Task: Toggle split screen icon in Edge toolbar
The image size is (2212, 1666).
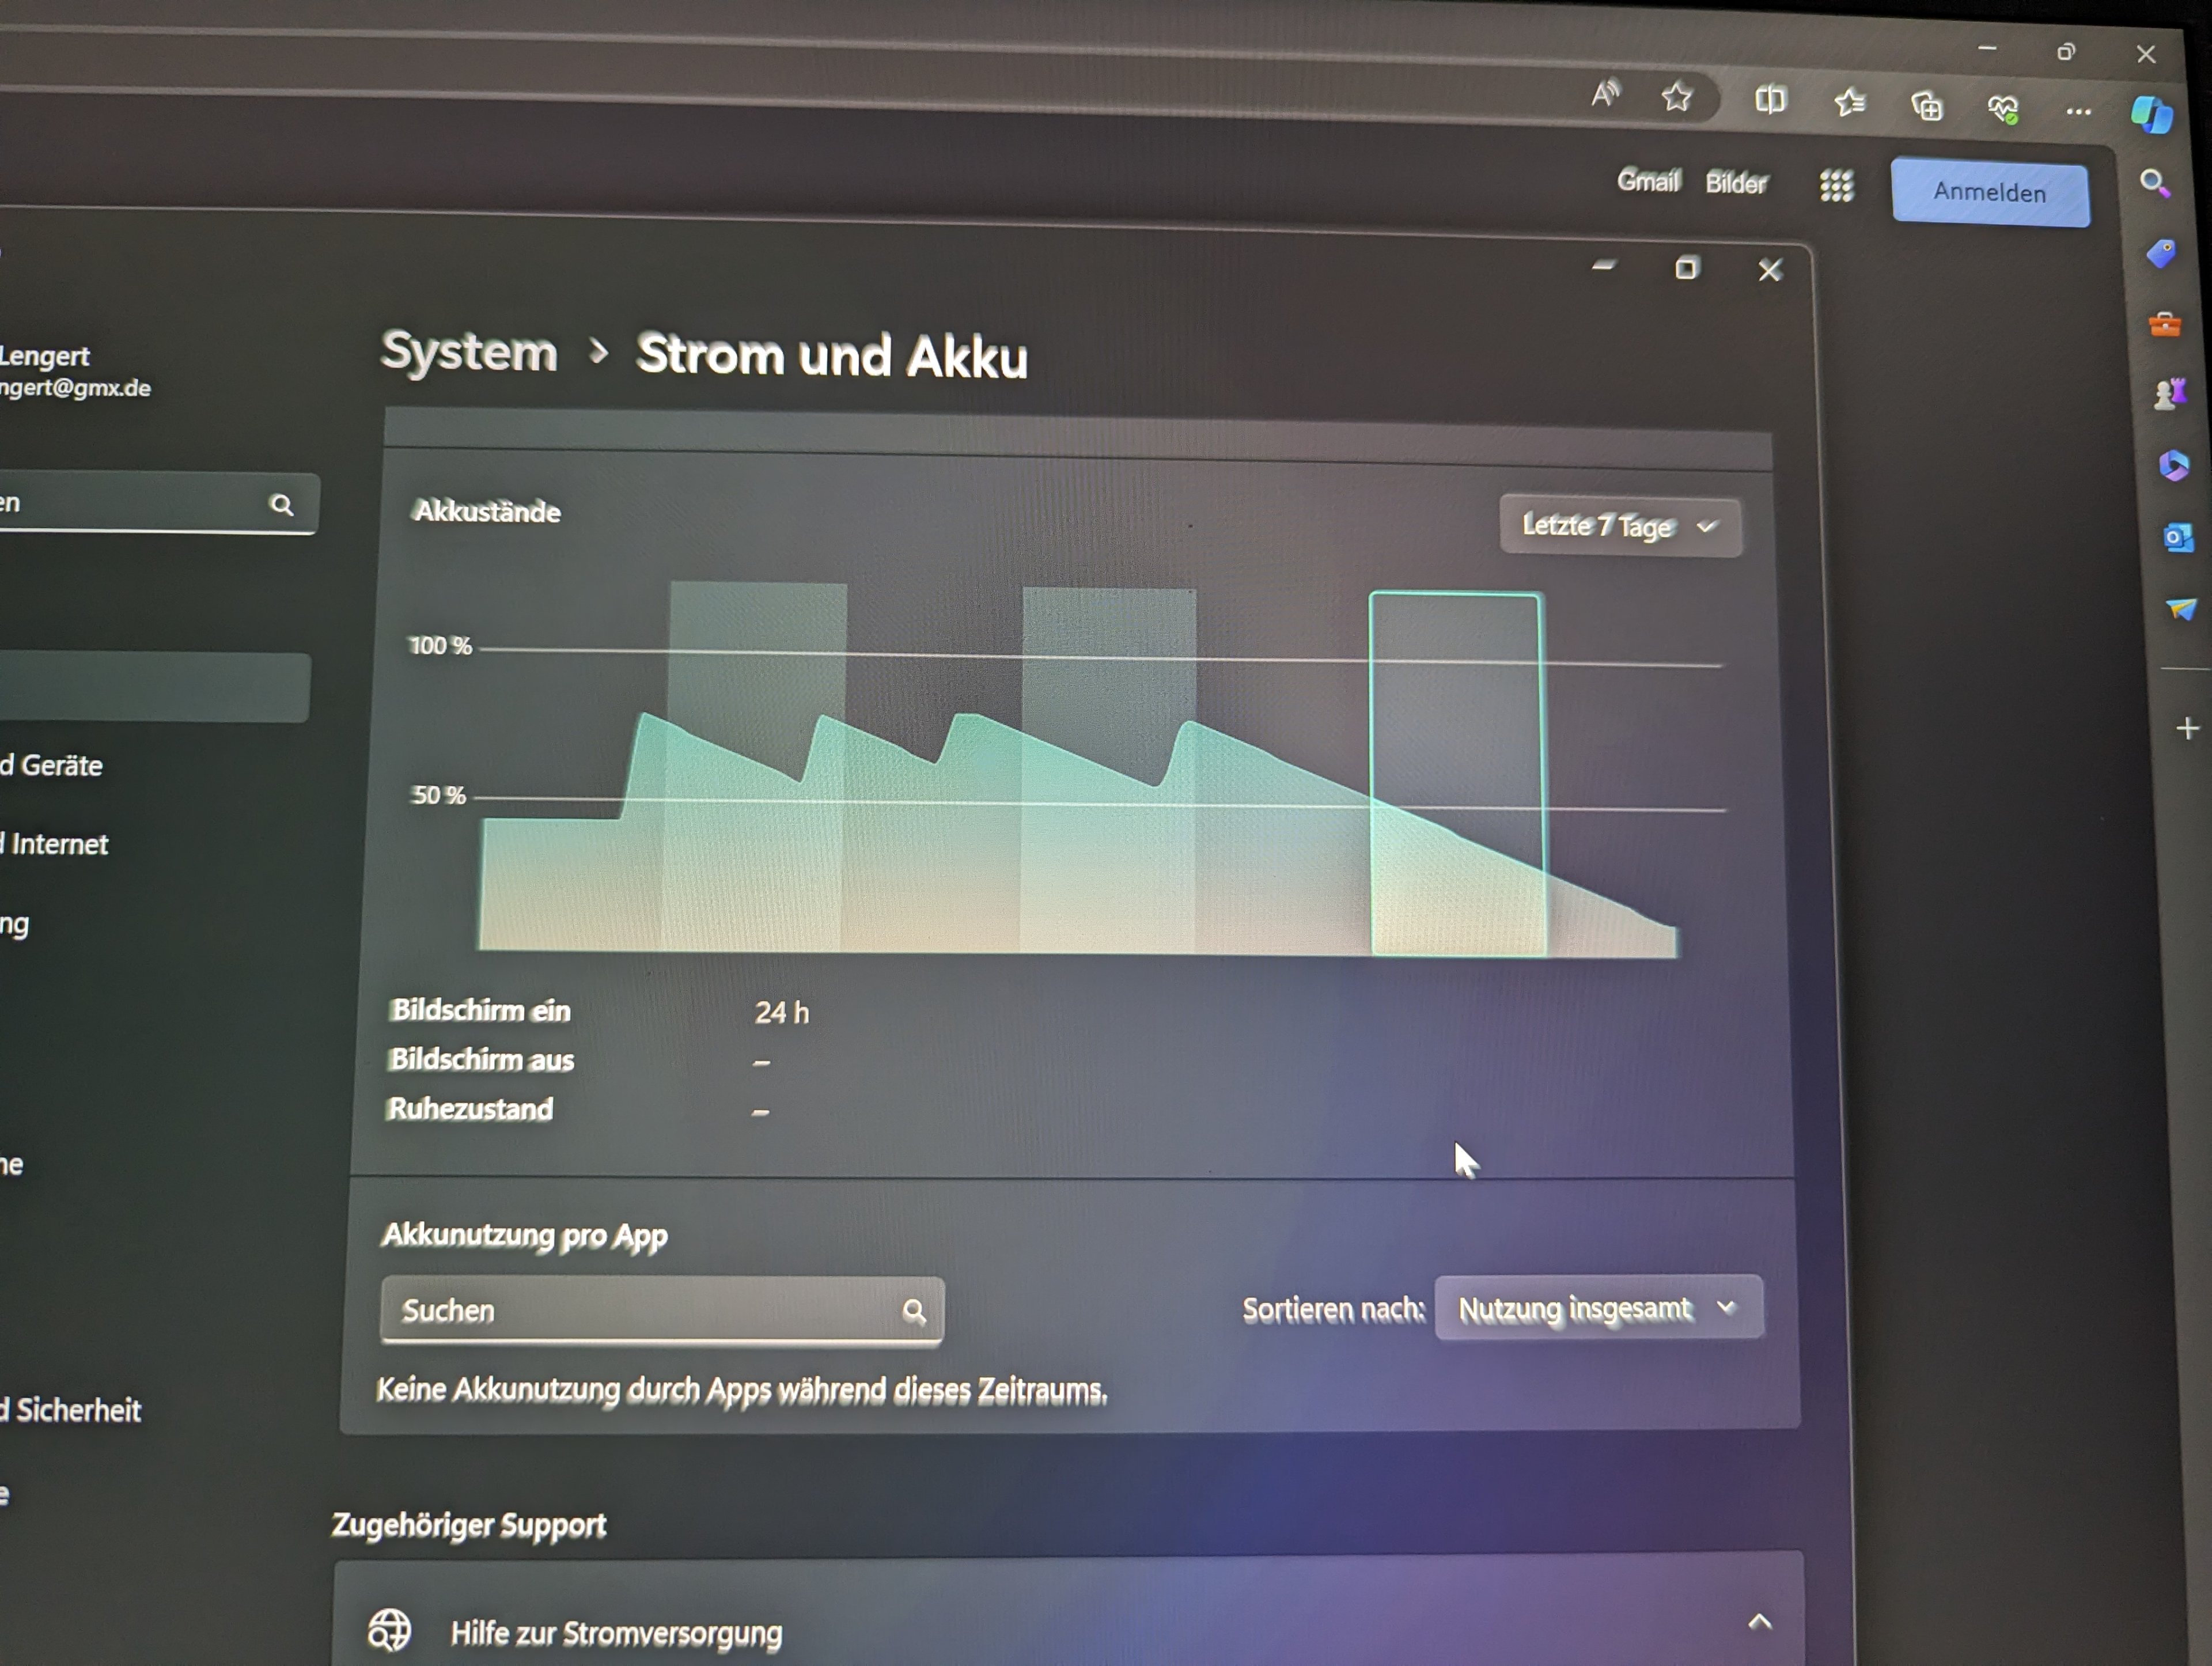Action: pyautogui.click(x=1770, y=99)
